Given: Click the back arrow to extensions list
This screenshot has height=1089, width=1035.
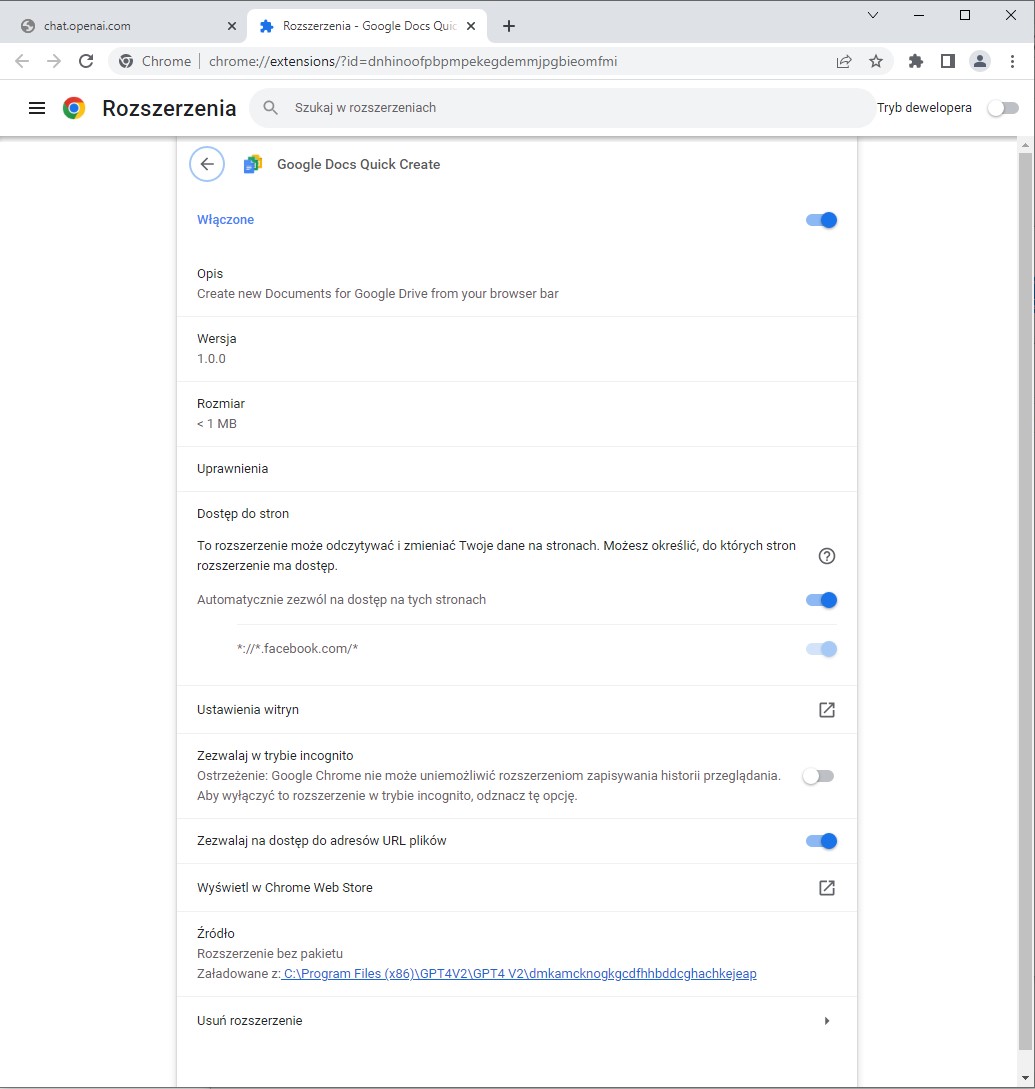Looking at the screenshot, I should click(x=207, y=164).
